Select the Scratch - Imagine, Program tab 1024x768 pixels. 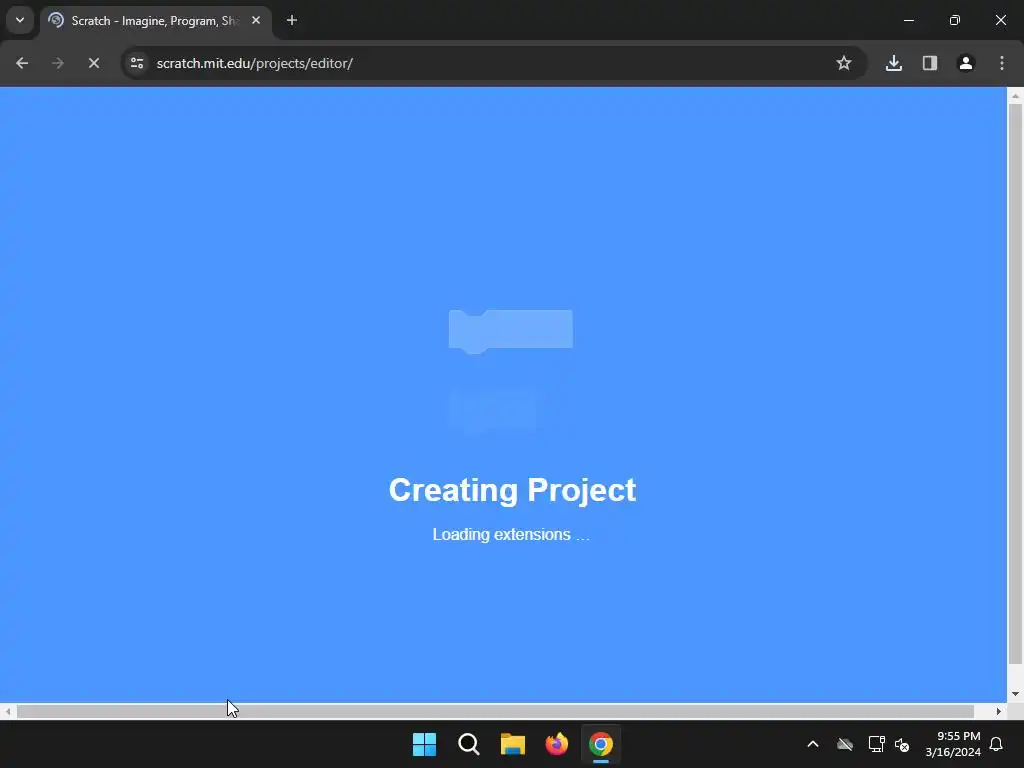pyautogui.click(x=156, y=21)
